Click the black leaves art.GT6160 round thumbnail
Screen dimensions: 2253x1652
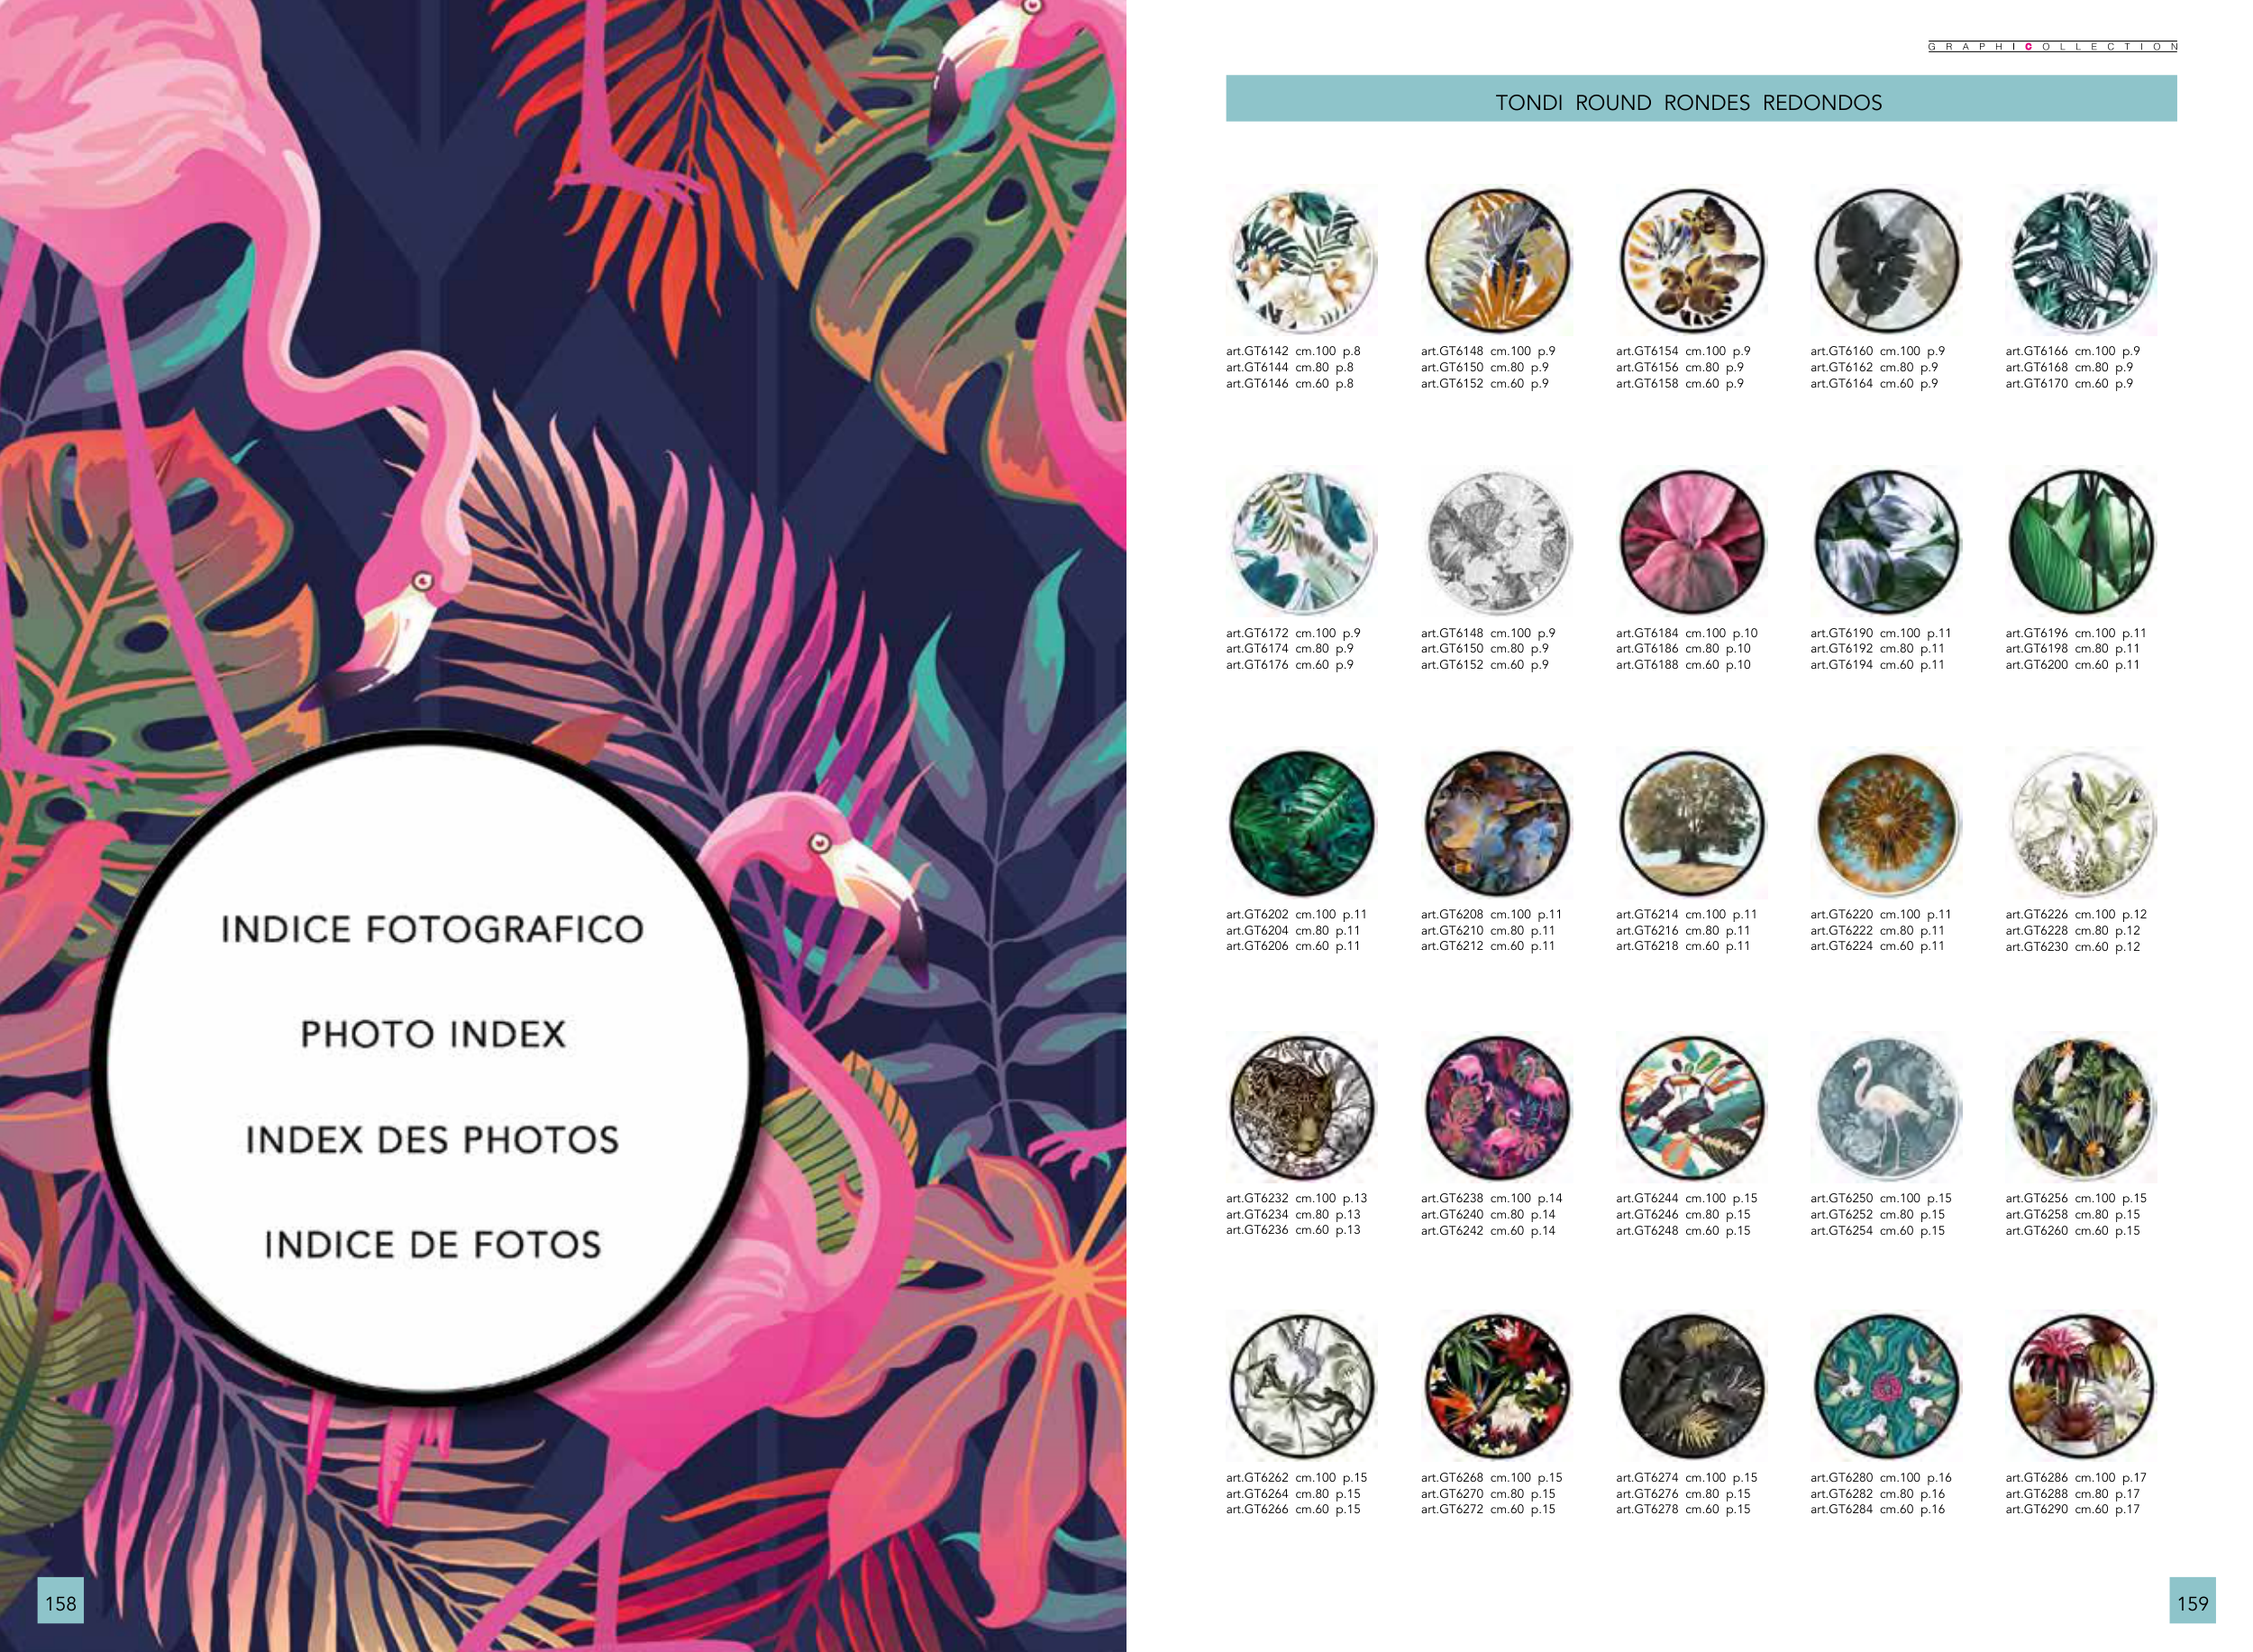tap(1887, 261)
